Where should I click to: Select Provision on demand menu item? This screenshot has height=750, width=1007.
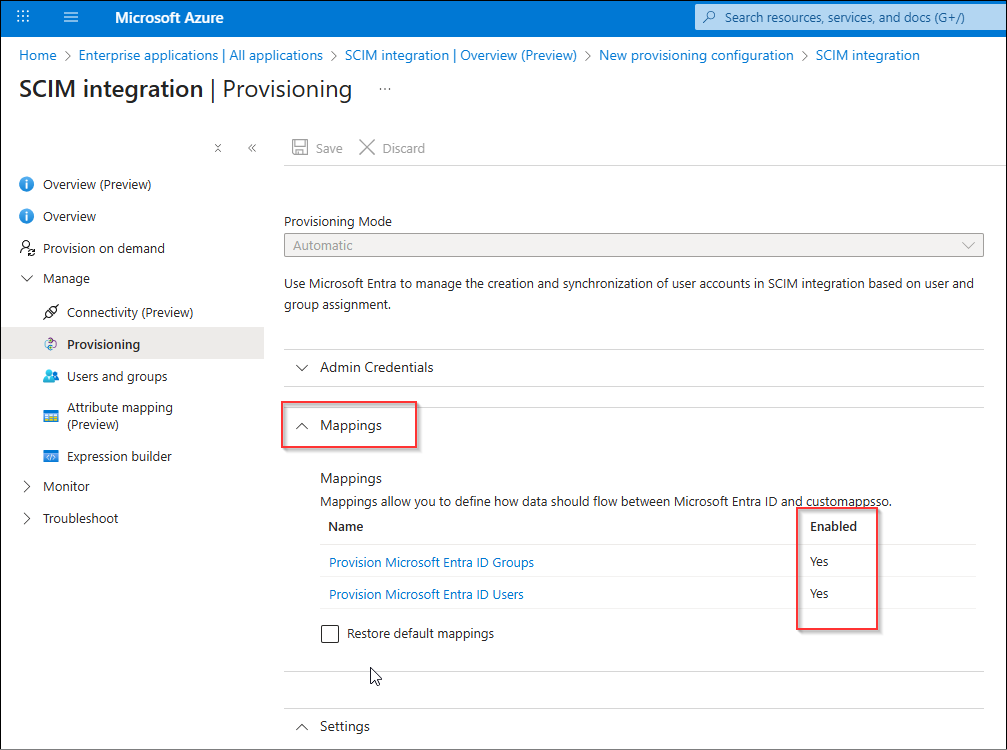(103, 249)
